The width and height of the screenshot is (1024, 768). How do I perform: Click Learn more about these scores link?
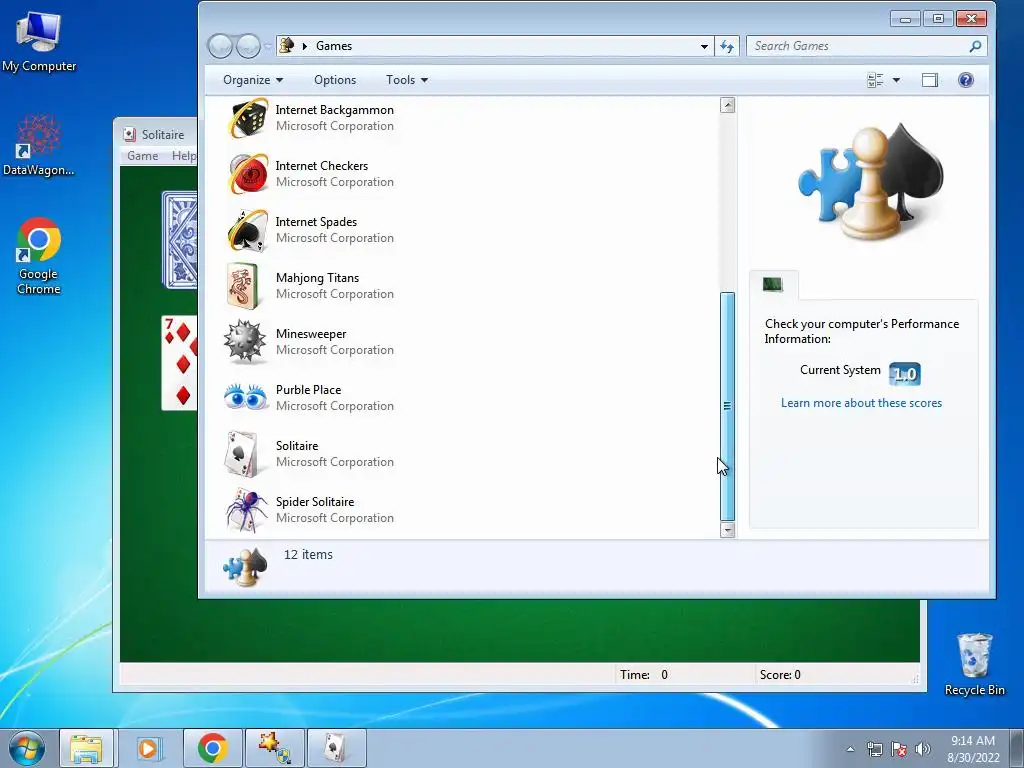click(861, 403)
